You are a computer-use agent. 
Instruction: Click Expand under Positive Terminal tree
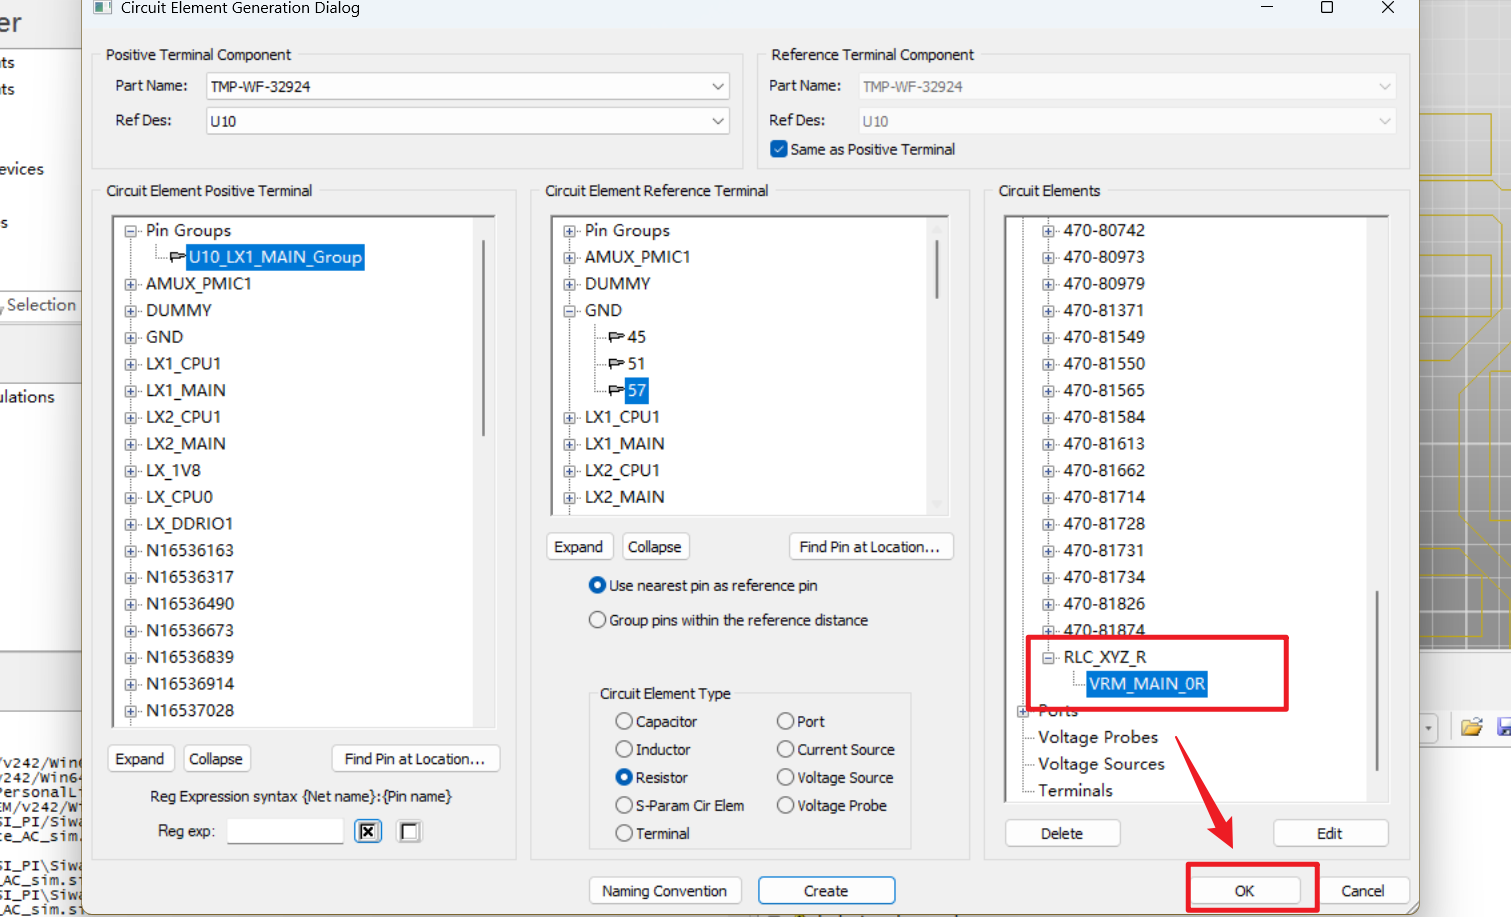(140, 759)
